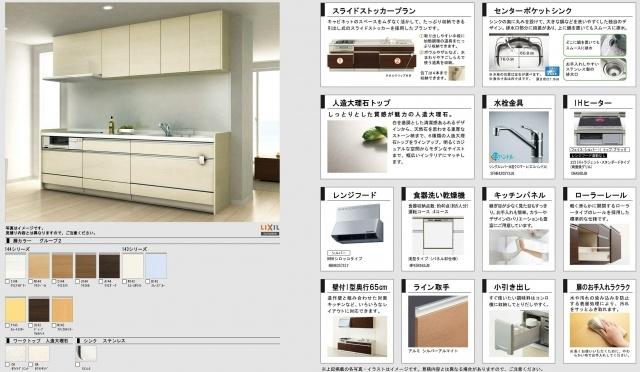Tick the checkbox under the yellow door swatch

pyautogui.click(x=7, y=325)
